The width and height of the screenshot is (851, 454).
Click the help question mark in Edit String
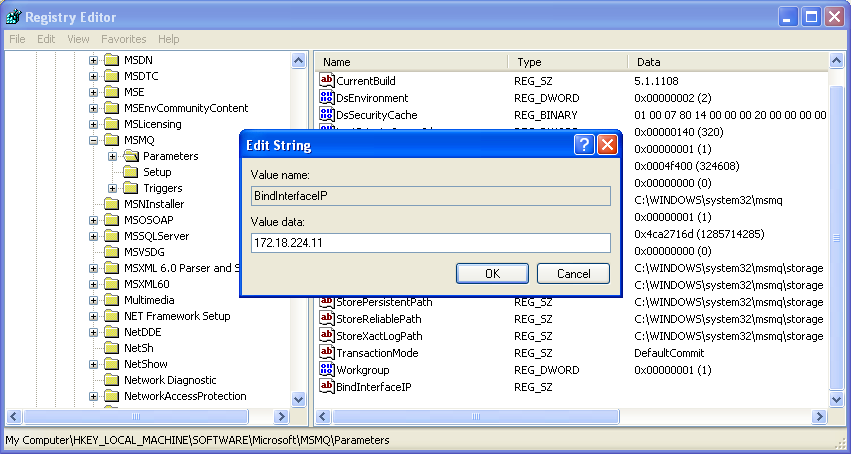(x=584, y=145)
